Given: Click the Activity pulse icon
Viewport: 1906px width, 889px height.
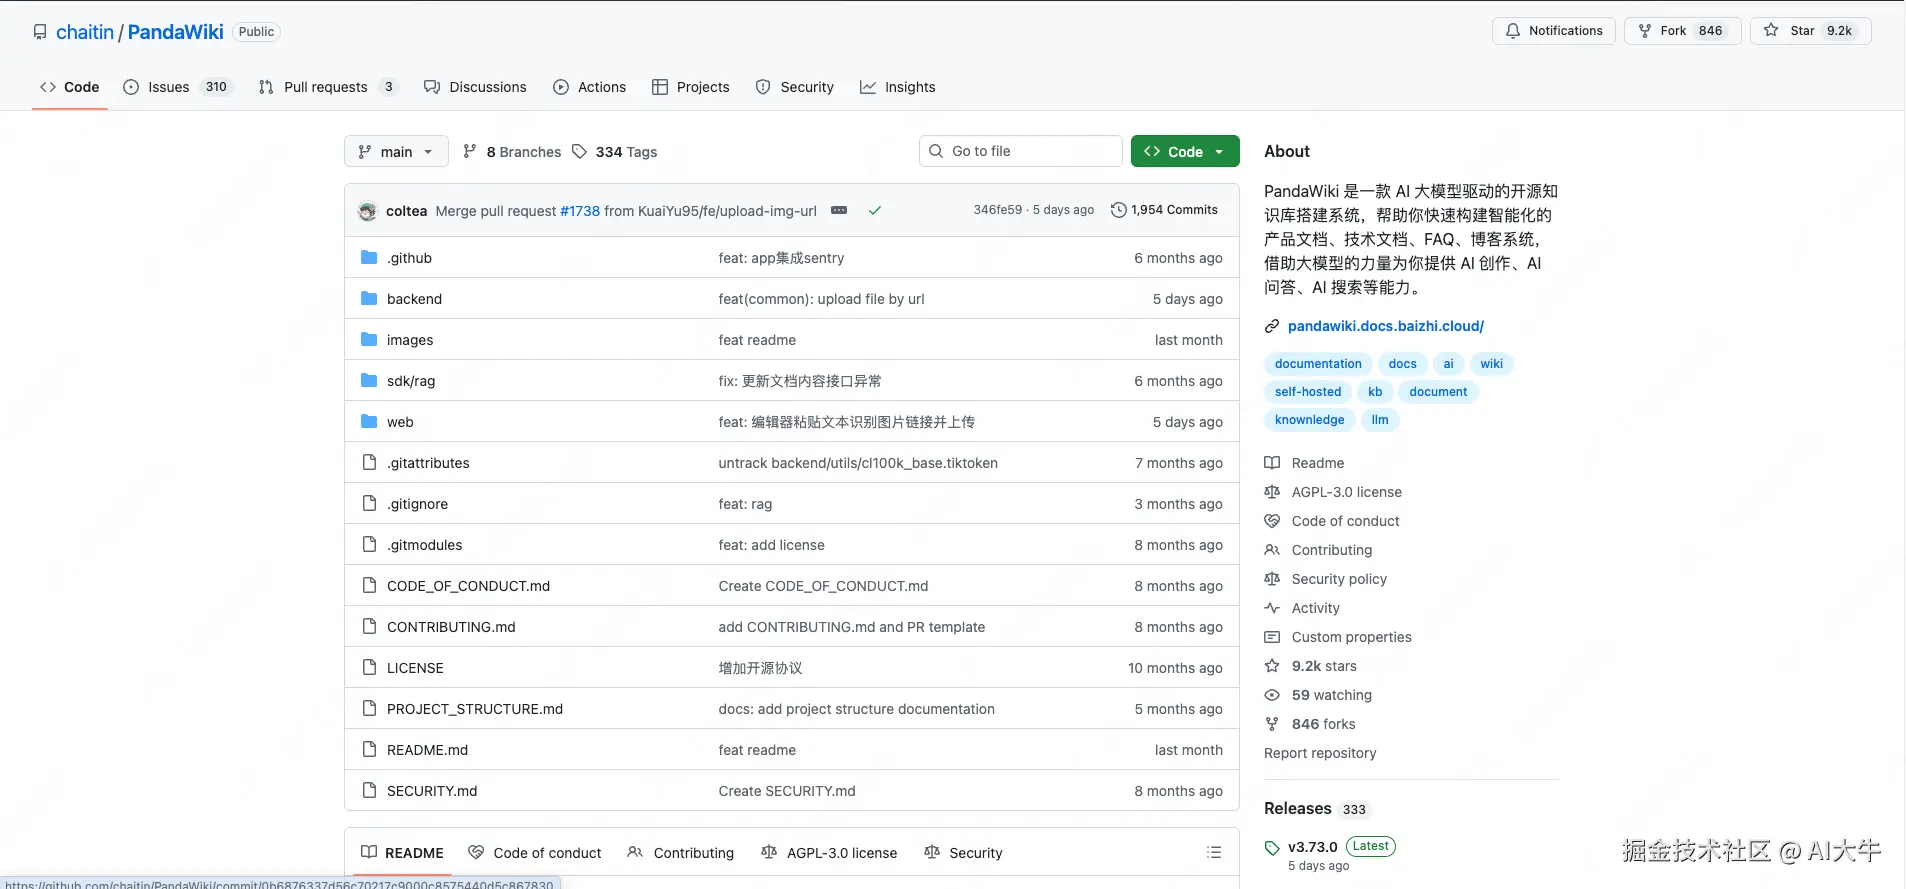Looking at the screenshot, I should coord(1272,608).
